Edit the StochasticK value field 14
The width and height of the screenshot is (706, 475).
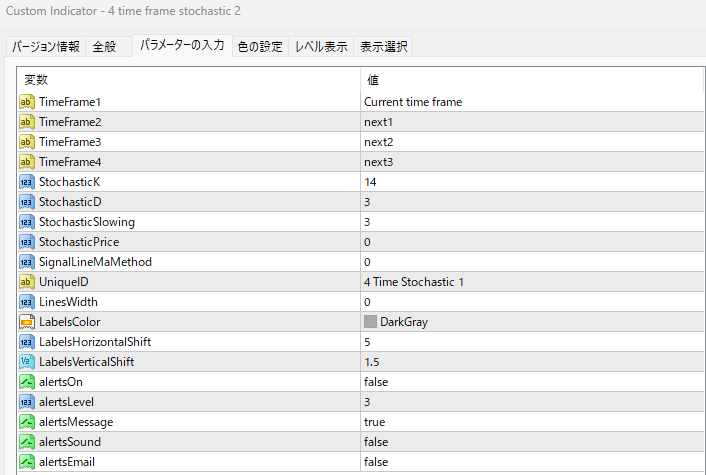tap(530, 182)
